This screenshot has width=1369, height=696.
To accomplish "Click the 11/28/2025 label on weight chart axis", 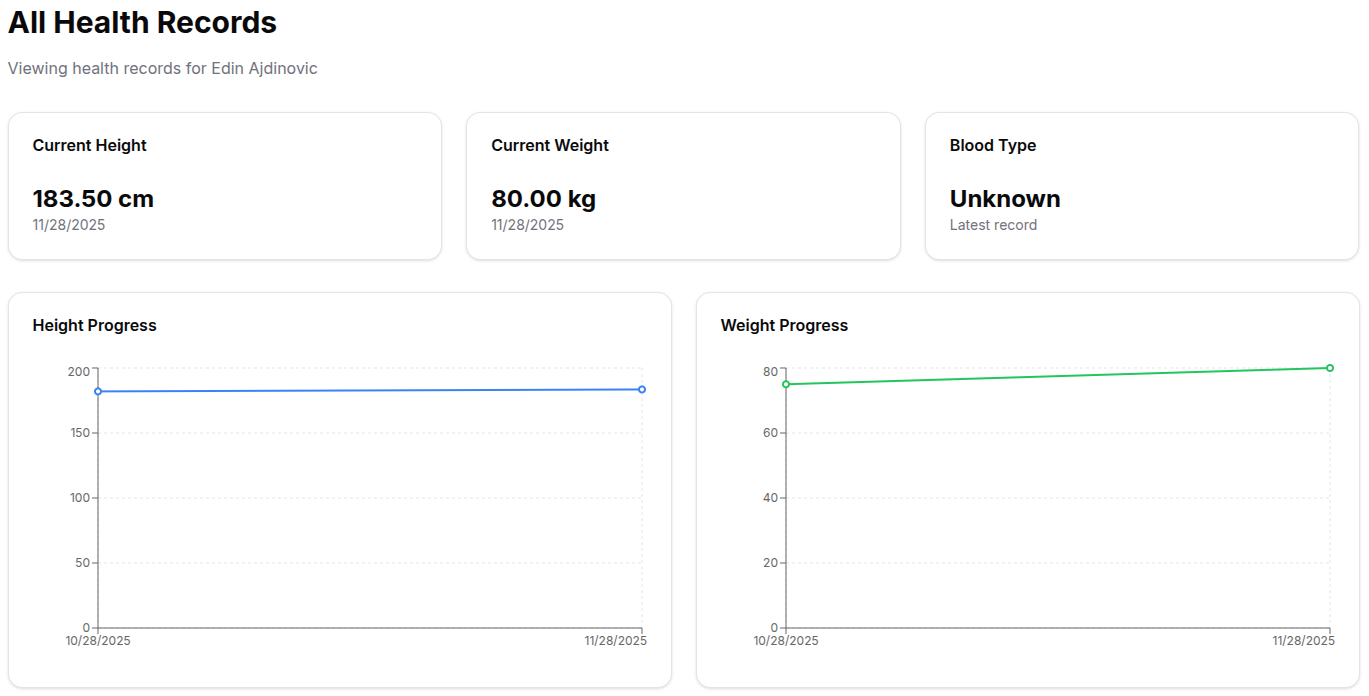I will (x=1303, y=640).
